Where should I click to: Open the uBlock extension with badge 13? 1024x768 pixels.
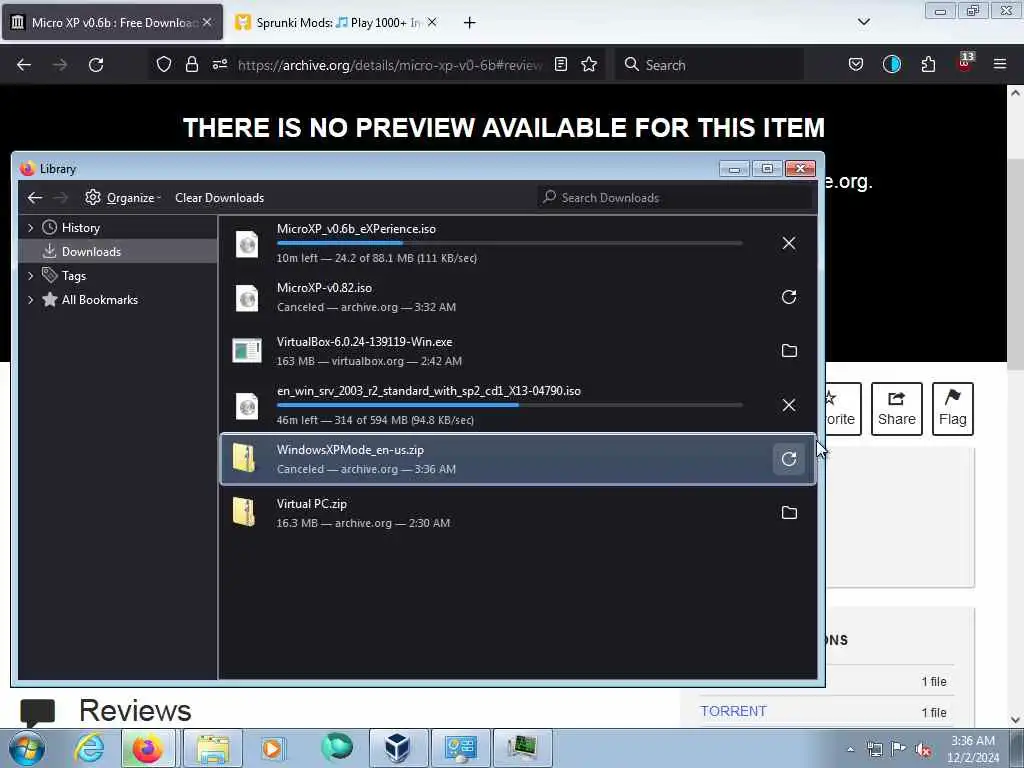(965, 63)
